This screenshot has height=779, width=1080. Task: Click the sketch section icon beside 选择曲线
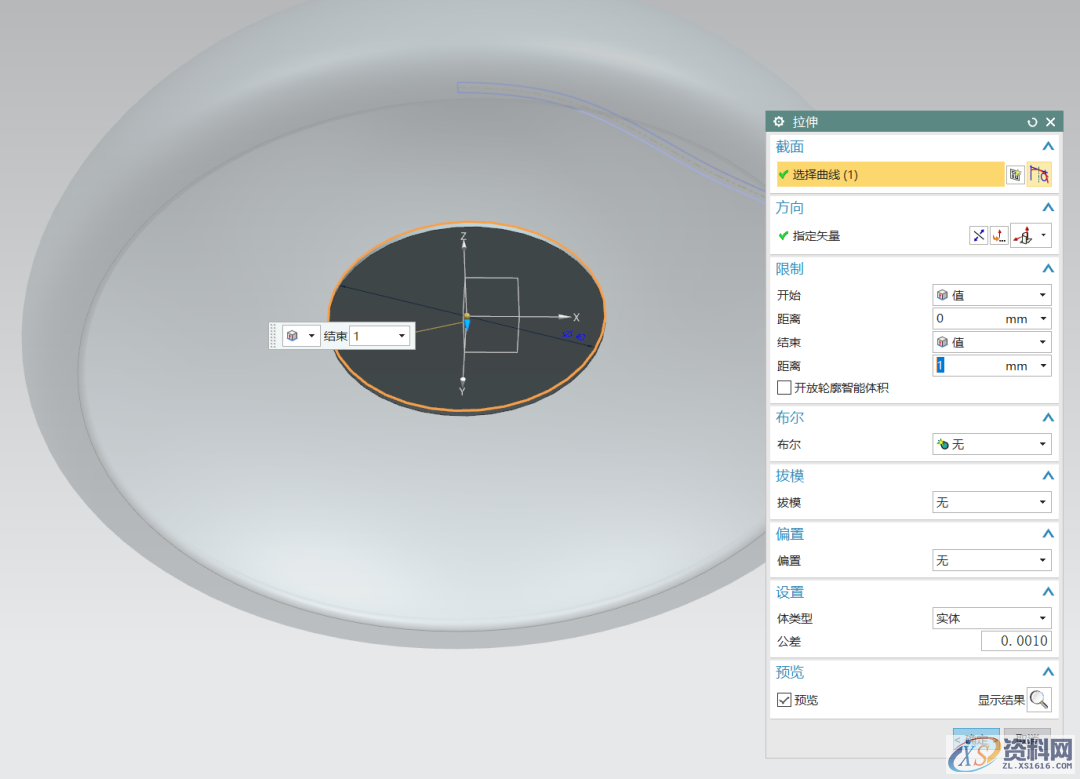[1015, 175]
